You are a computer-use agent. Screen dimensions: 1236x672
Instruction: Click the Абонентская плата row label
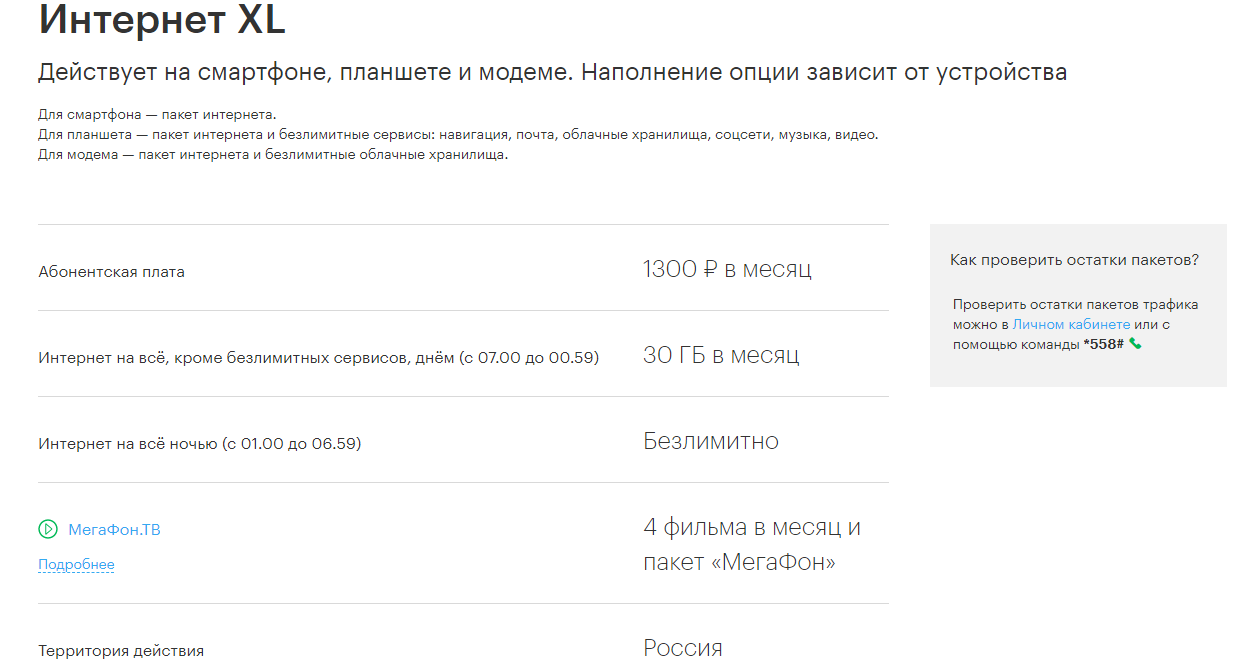tap(111, 272)
